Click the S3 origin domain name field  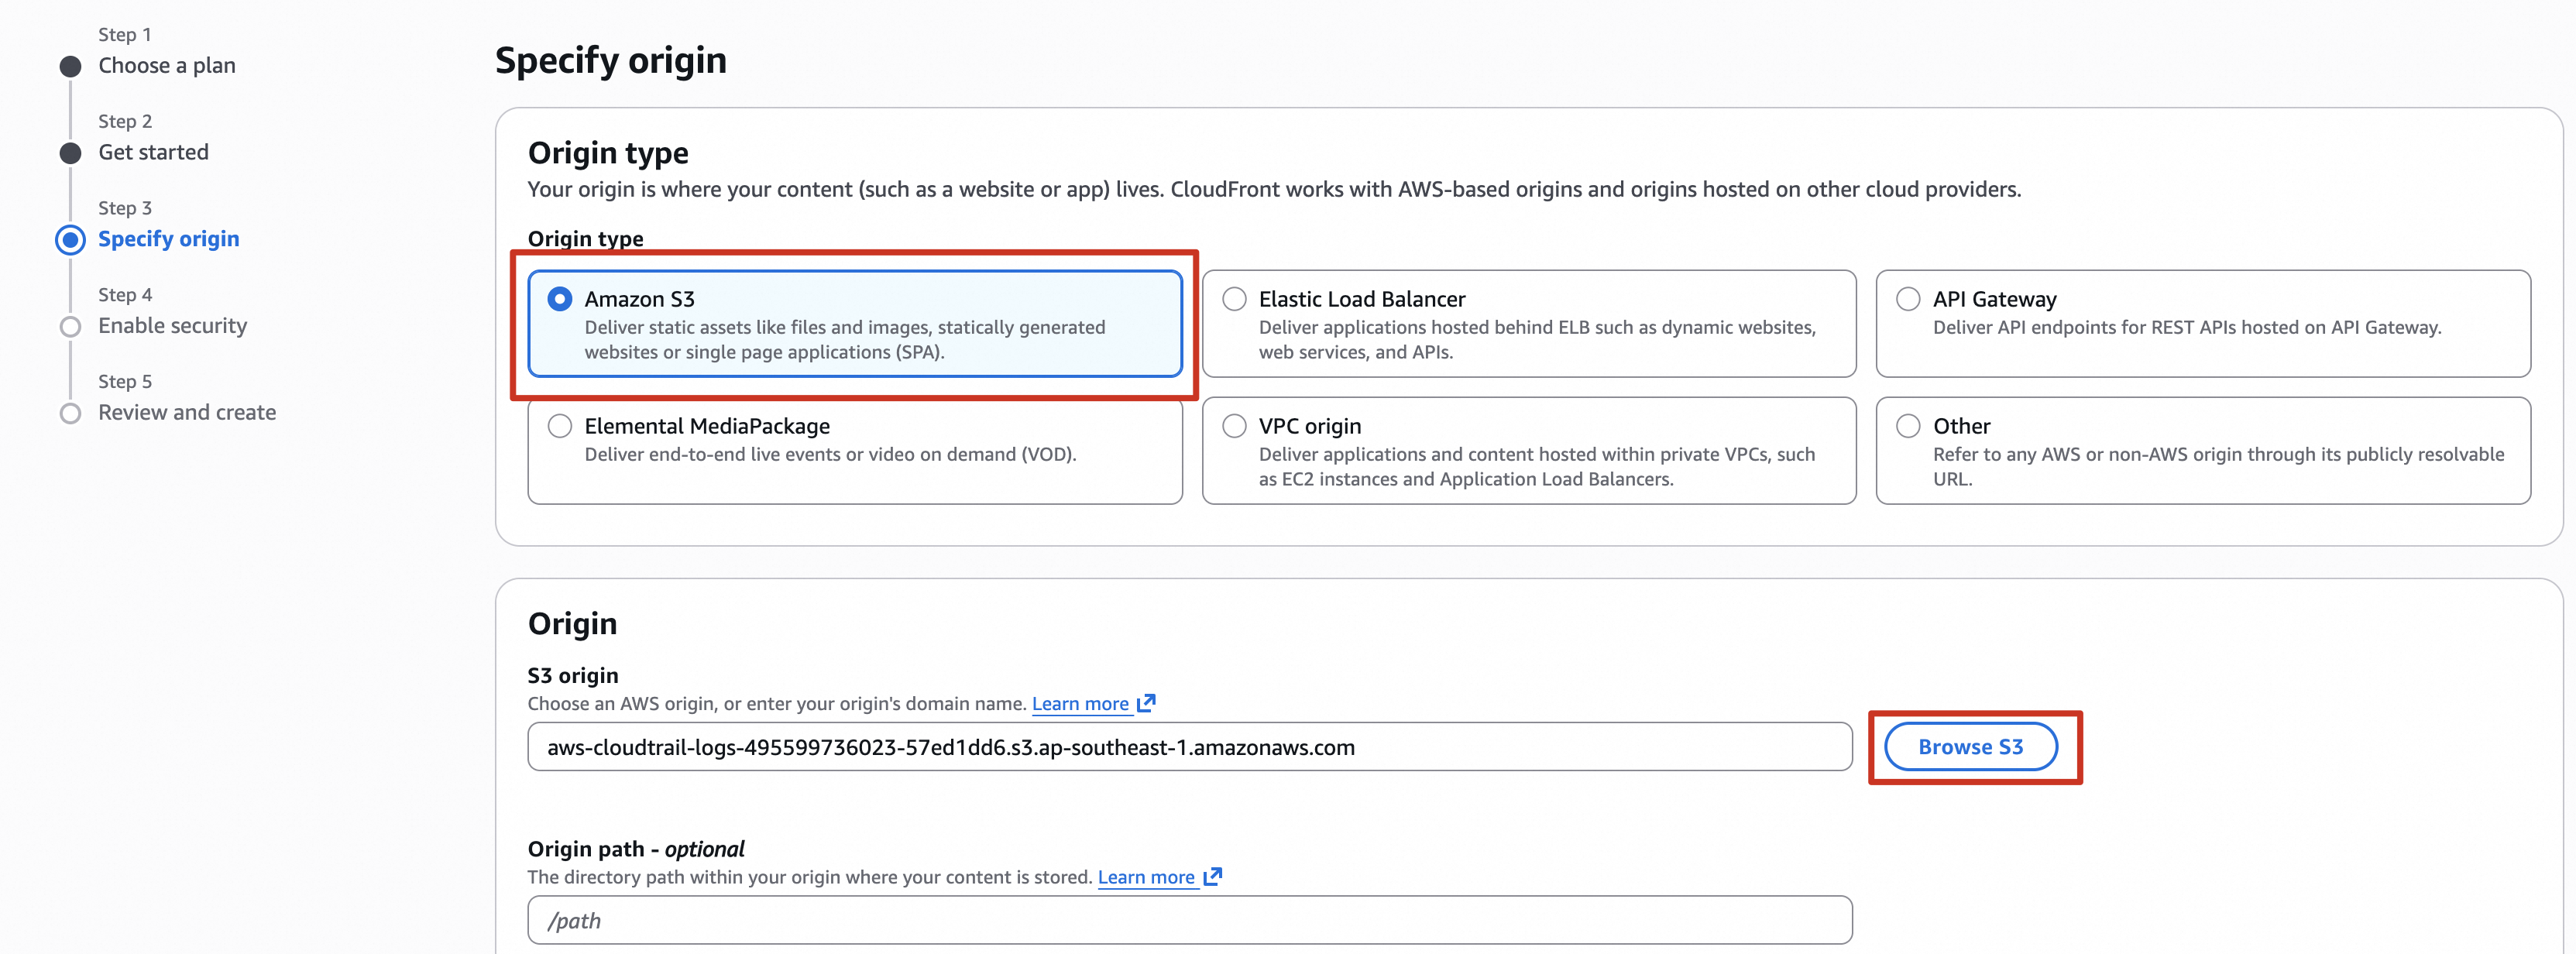pyautogui.click(x=1189, y=747)
